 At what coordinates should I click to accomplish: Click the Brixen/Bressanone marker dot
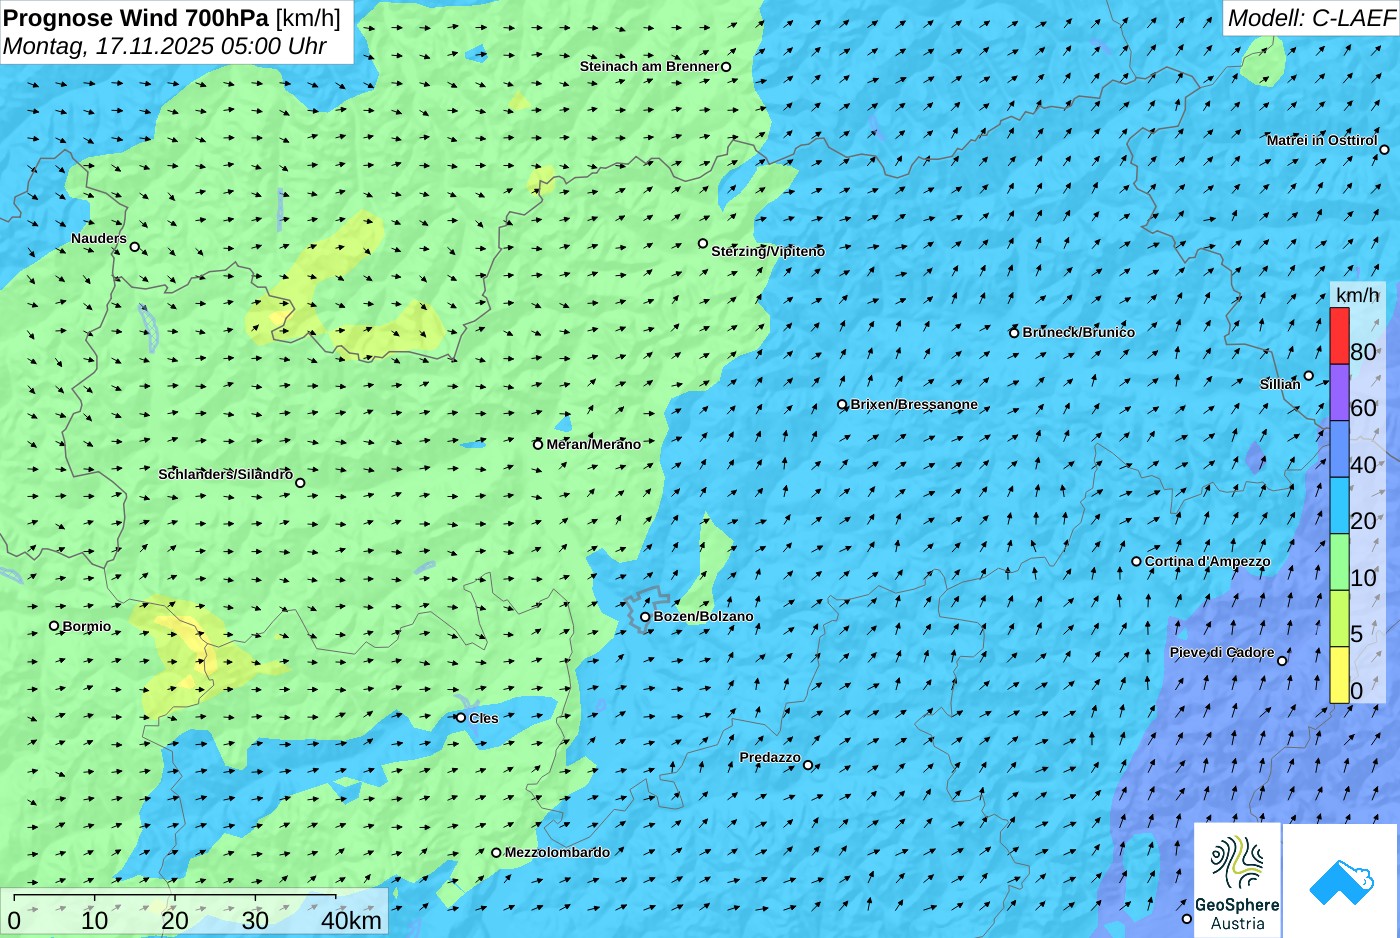pyautogui.click(x=842, y=405)
